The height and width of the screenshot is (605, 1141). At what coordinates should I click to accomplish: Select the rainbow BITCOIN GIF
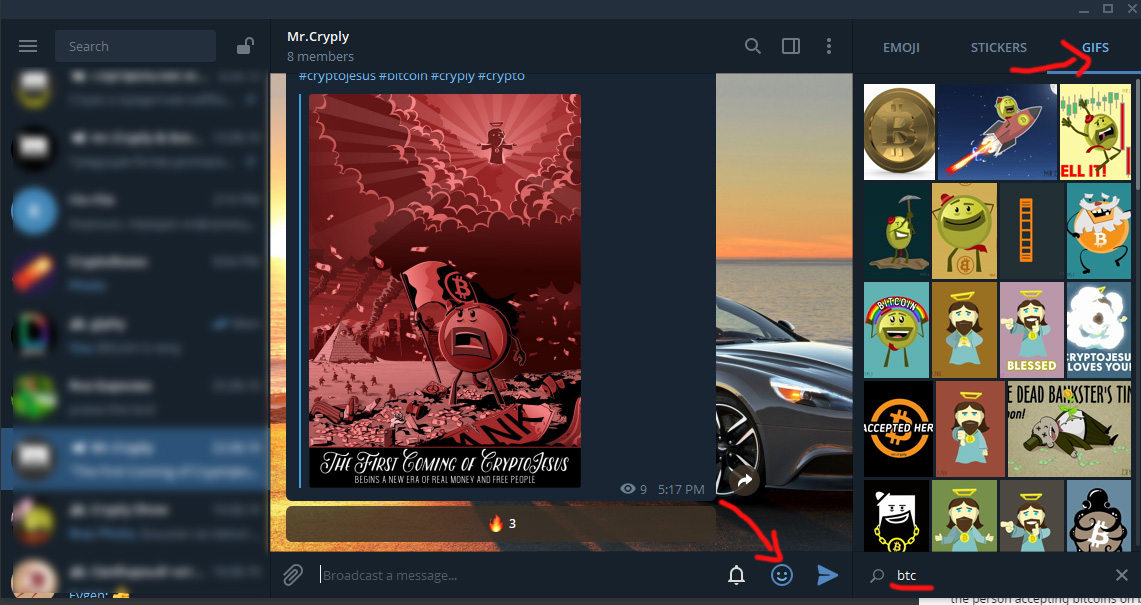point(896,330)
